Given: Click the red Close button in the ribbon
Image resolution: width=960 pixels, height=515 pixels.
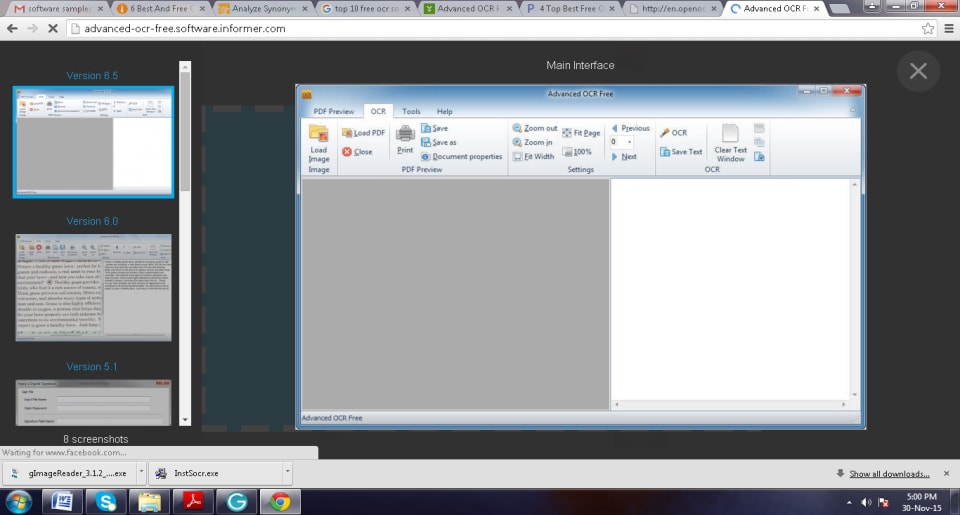Looking at the screenshot, I should click(x=357, y=152).
